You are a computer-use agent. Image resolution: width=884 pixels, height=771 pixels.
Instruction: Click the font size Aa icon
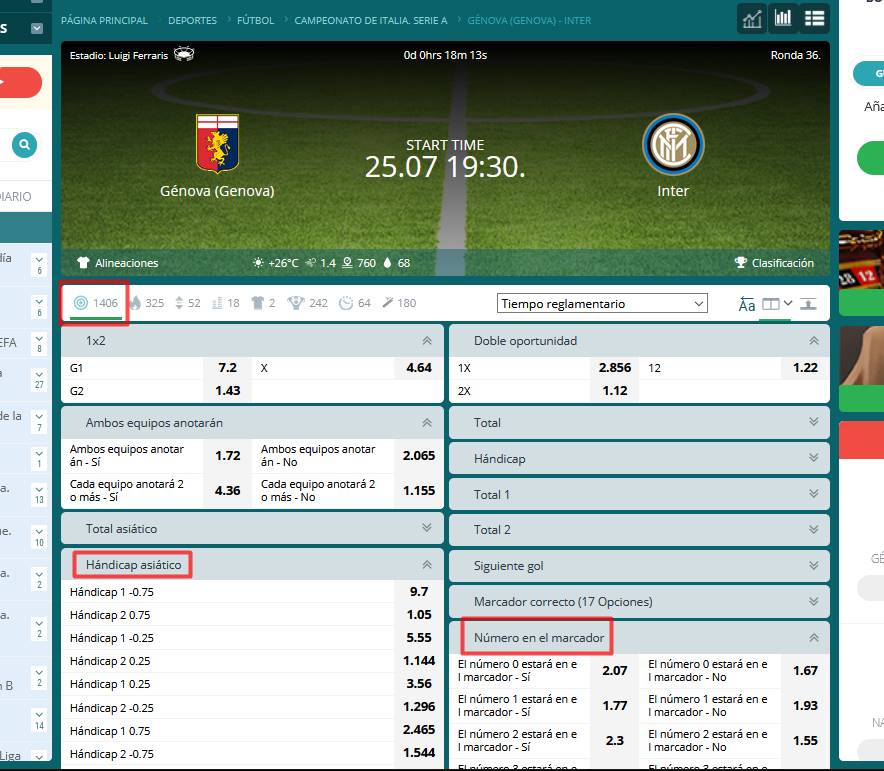tap(746, 304)
